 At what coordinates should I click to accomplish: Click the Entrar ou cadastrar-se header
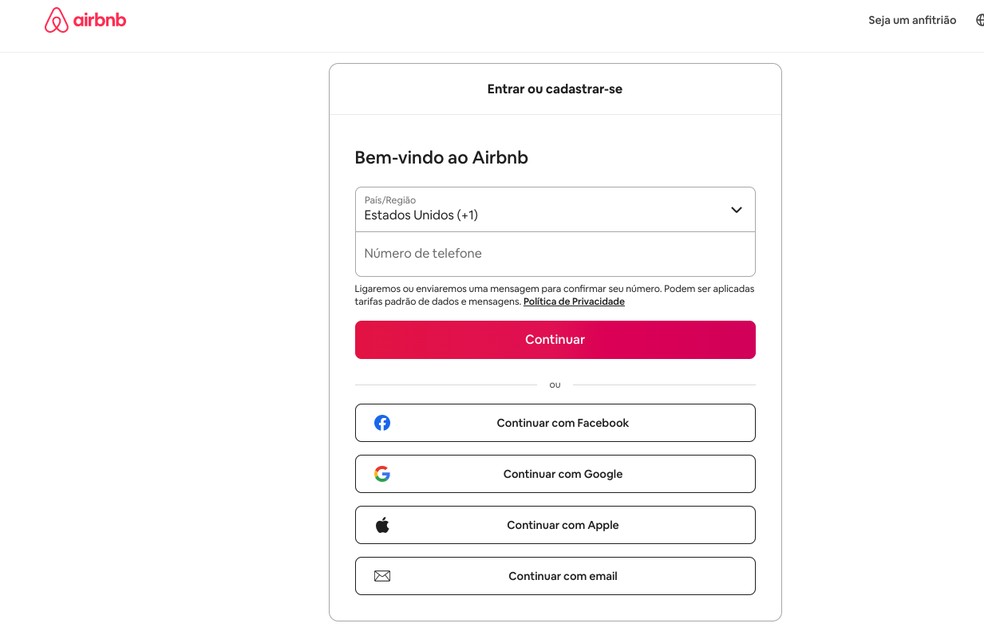(x=555, y=88)
